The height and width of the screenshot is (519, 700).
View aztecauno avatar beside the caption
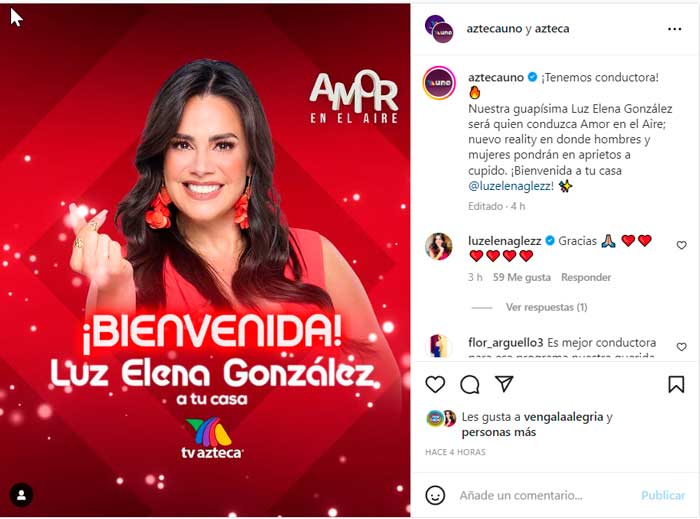coord(439,83)
